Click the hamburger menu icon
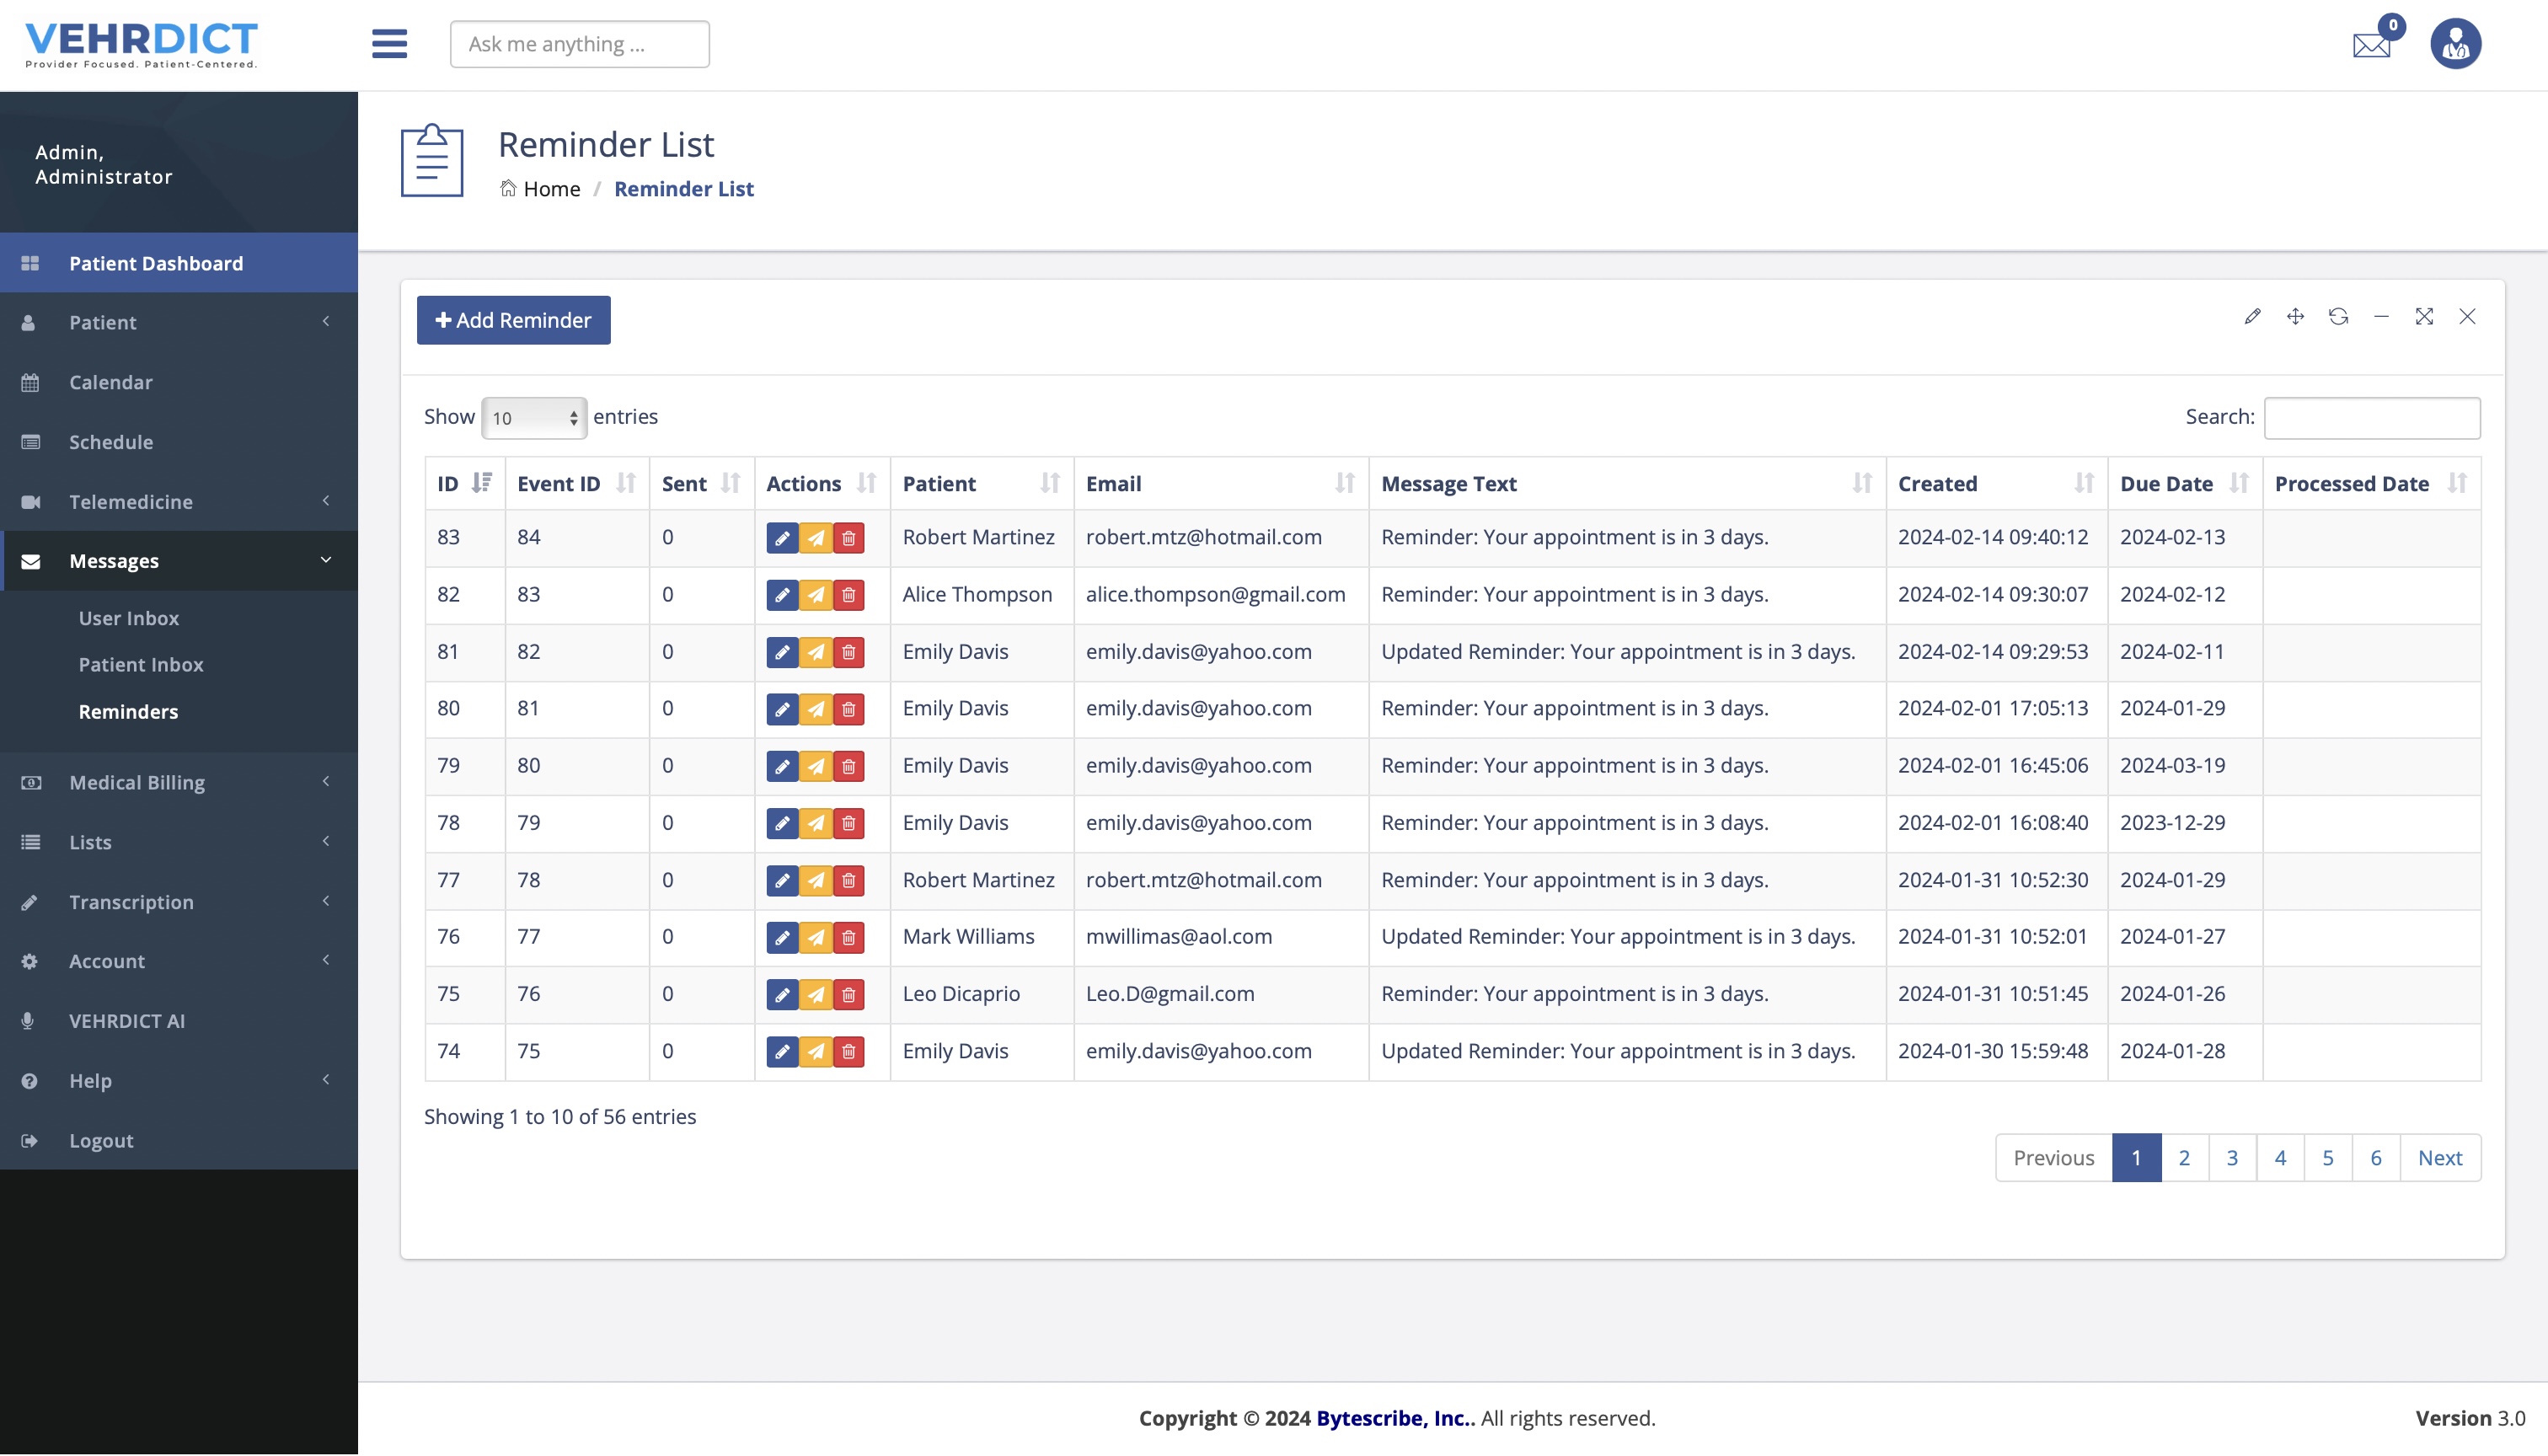Screen dimensions: 2548x1456 pos(389,43)
